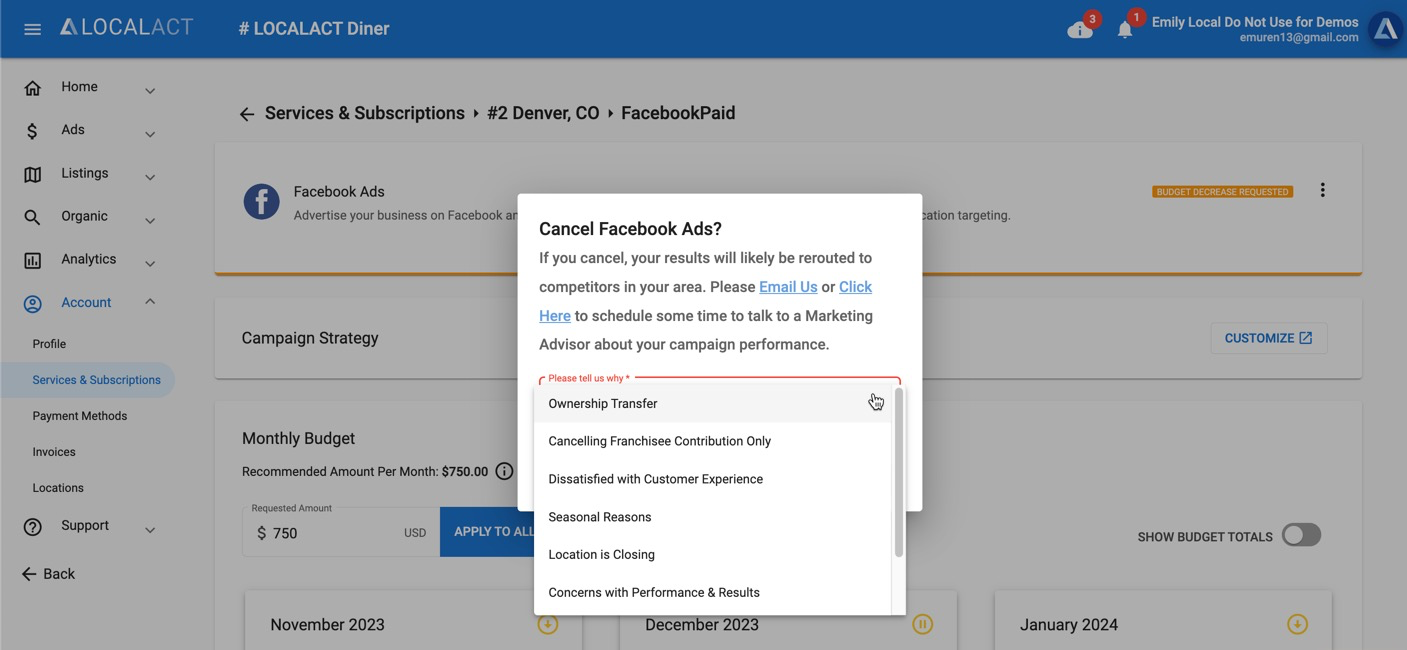Image resolution: width=1407 pixels, height=650 pixels.
Task: Click the Organic search icon
Action: (x=33, y=217)
